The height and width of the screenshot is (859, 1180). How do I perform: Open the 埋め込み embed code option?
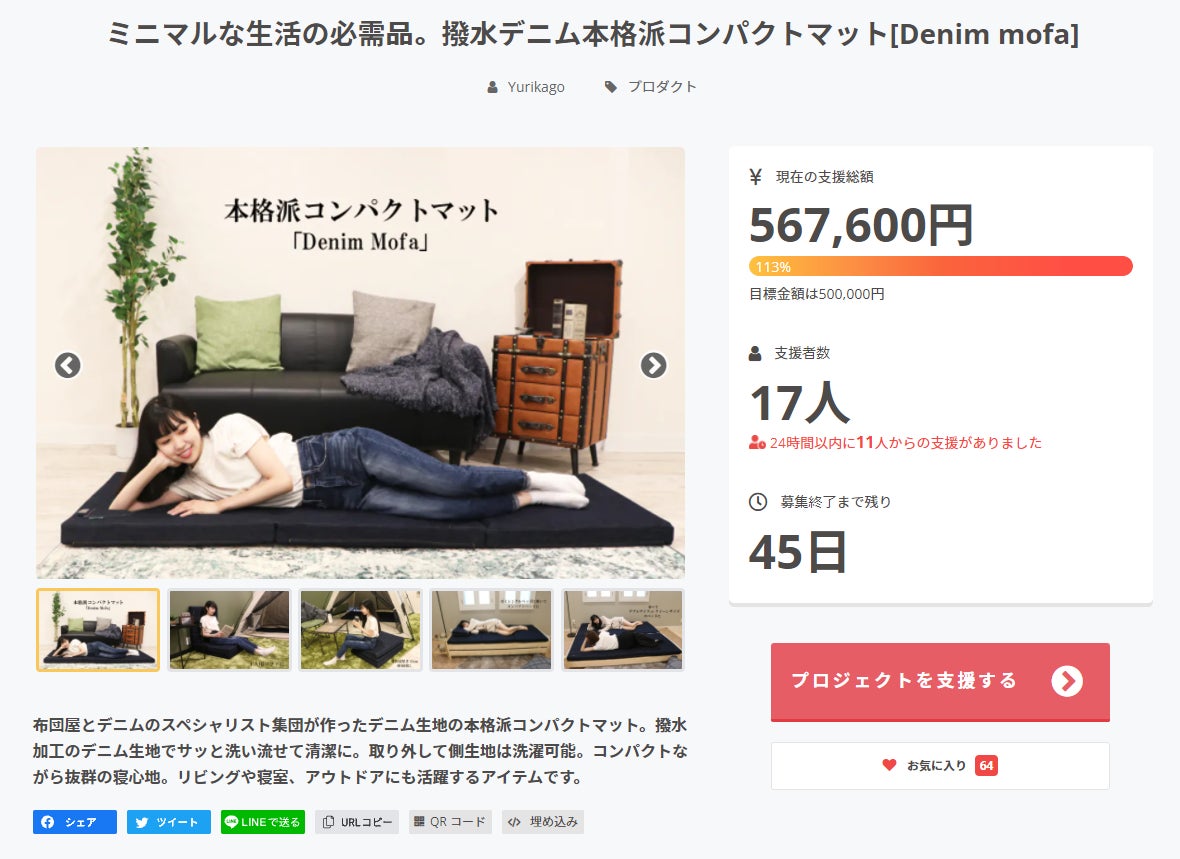click(x=543, y=822)
